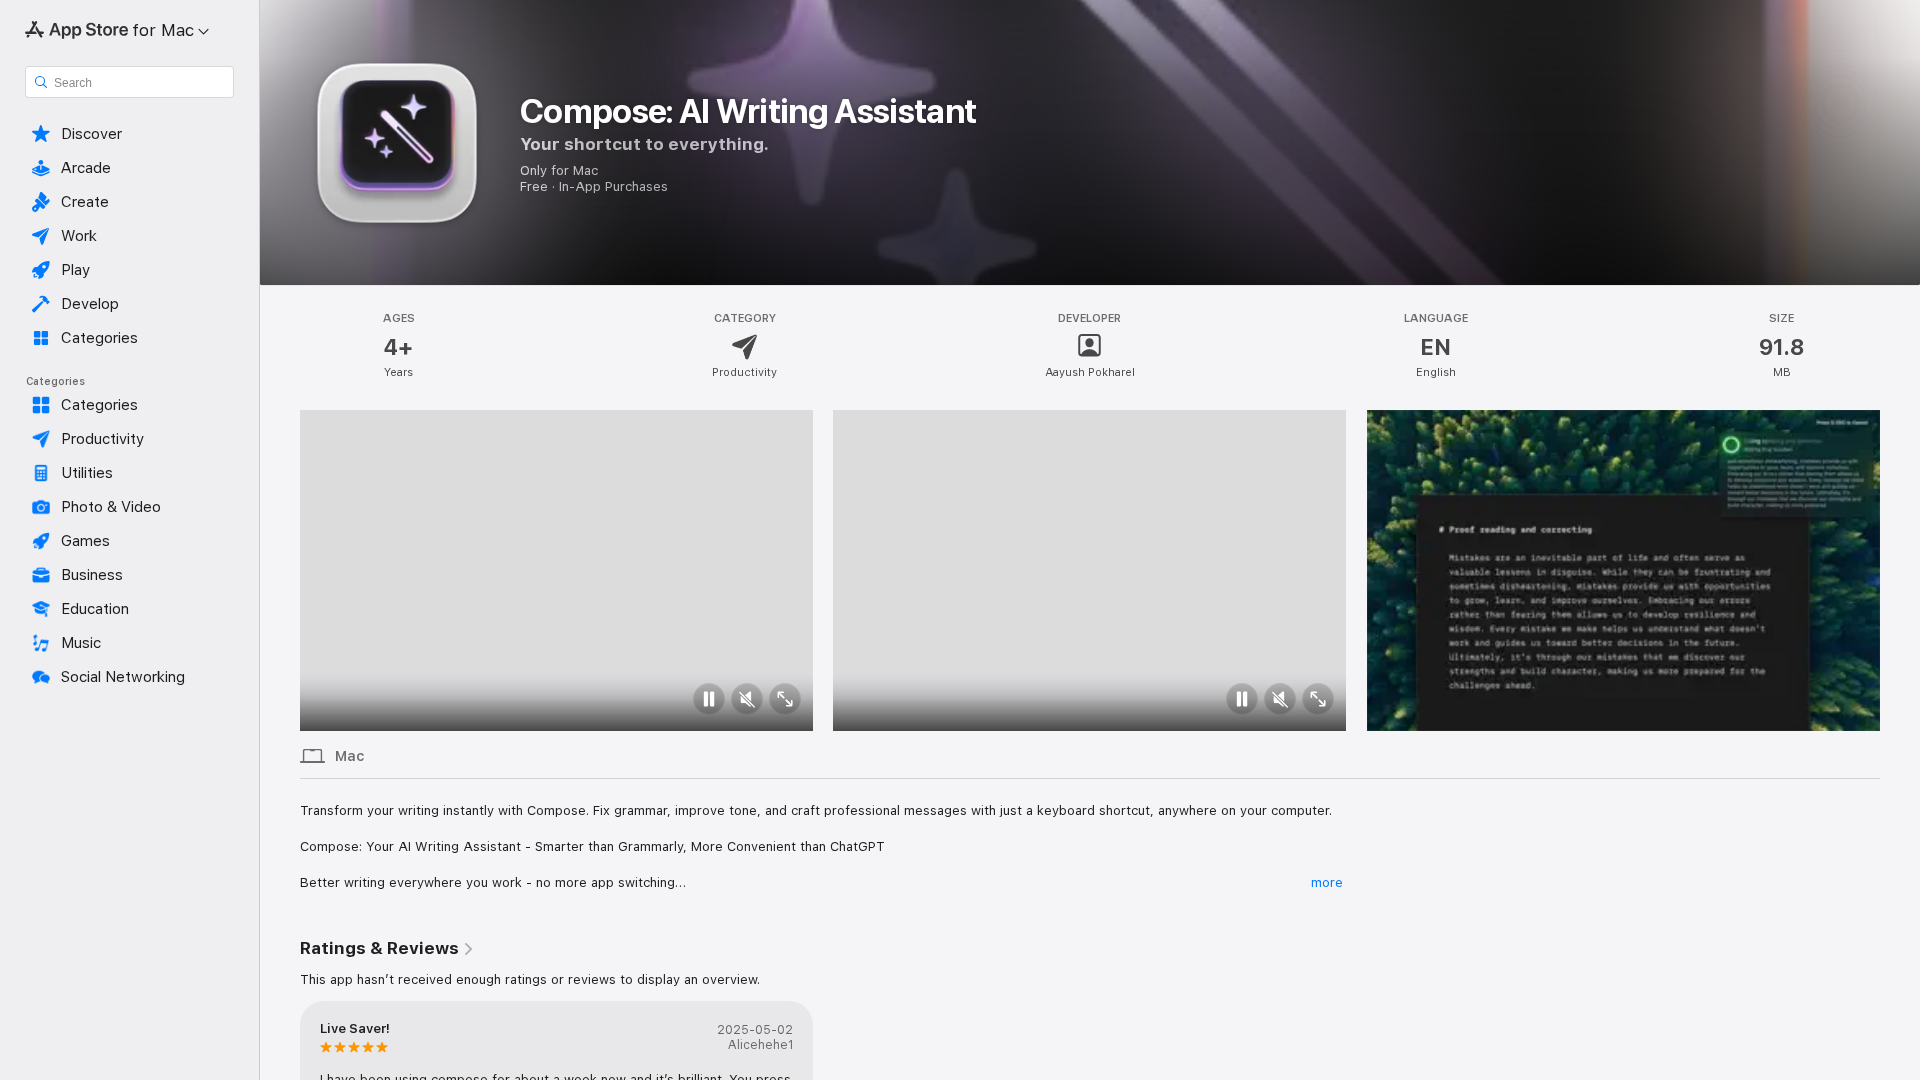Open the Ratings & Reviews chevron
The width and height of the screenshot is (1920, 1080).
click(468, 949)
